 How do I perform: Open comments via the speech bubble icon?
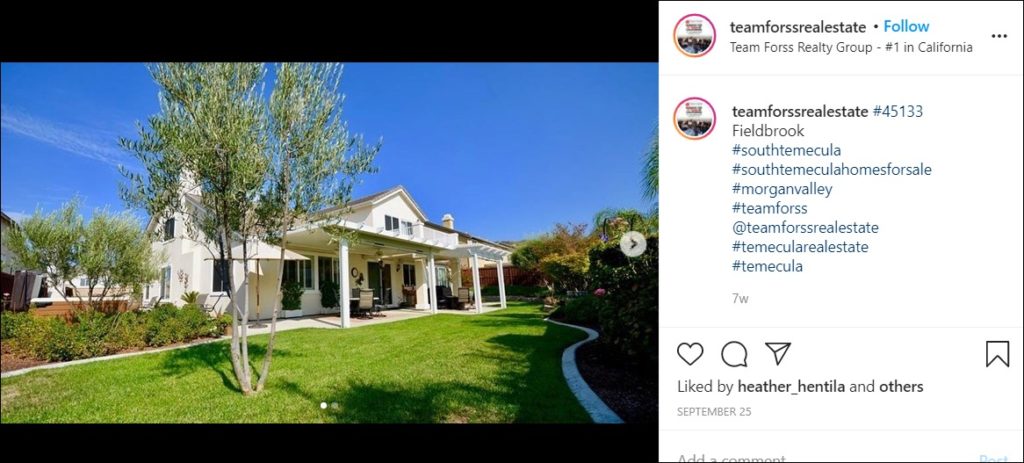point(734,354)
